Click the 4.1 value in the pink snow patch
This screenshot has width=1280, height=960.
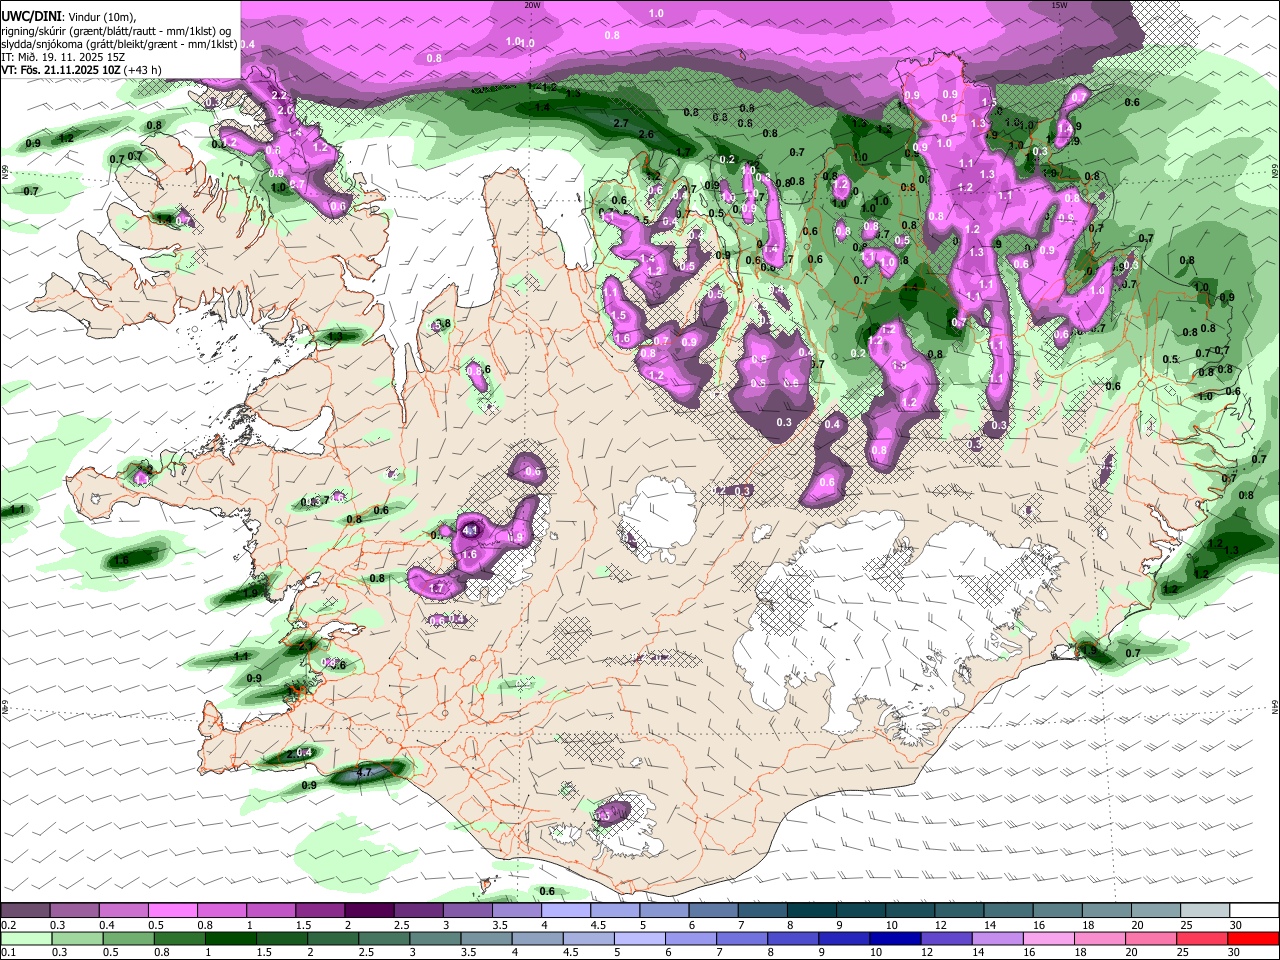tap(471, 530)
